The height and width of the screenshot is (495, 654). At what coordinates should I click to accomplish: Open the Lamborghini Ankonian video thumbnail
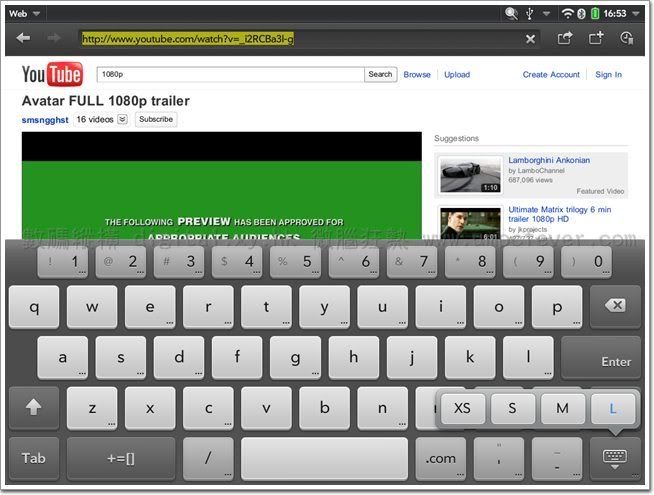tap(470, 174)
